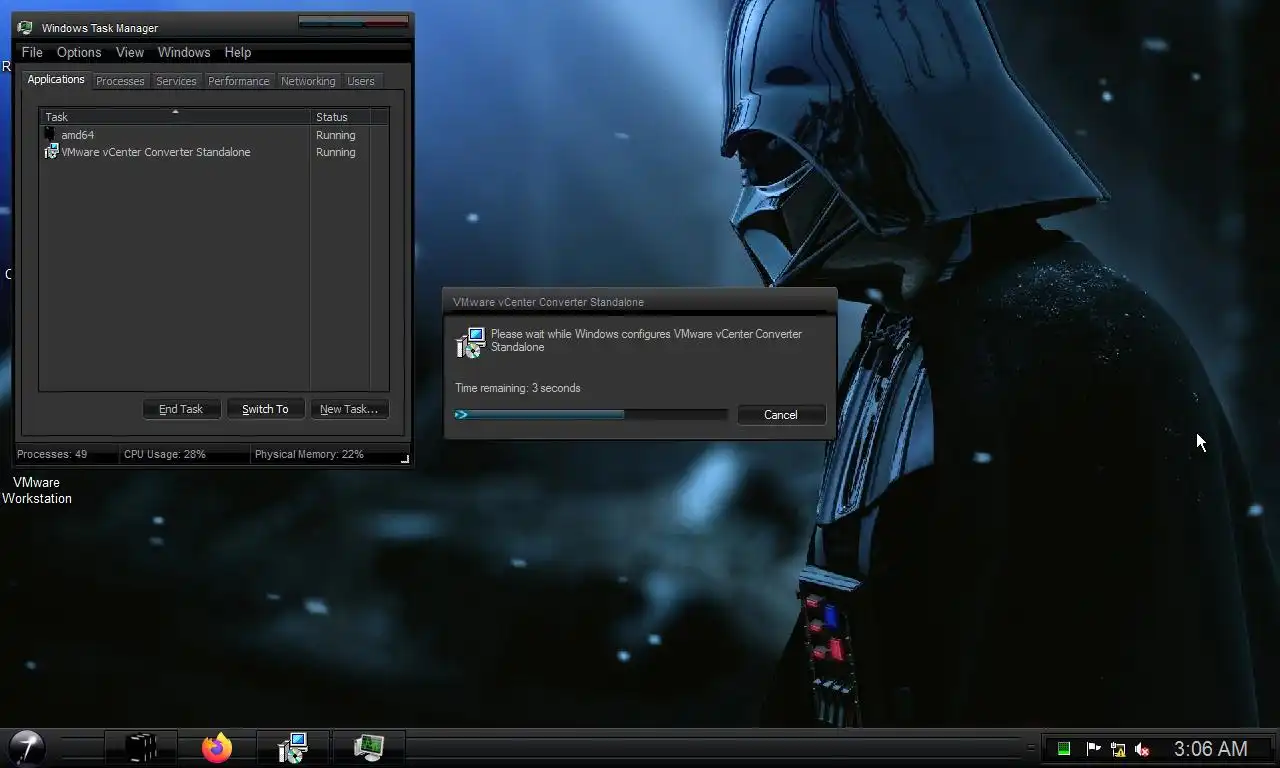The width and height of the screenshot is (1280, 768).
Task: Click the Task Manager title bar icon
Action: [25, 28]
